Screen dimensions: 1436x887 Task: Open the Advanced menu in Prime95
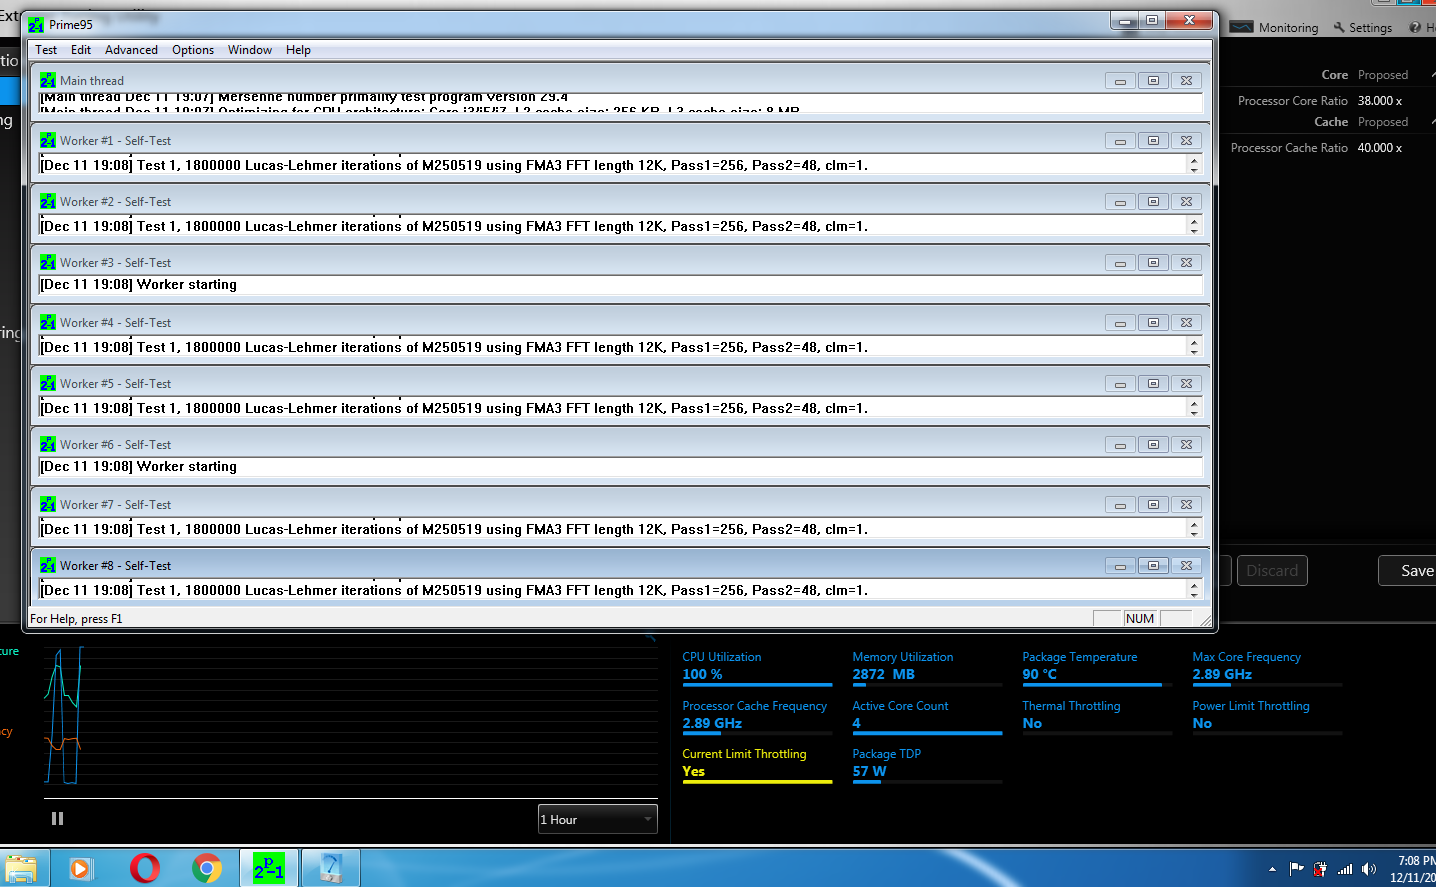(131, 50)
